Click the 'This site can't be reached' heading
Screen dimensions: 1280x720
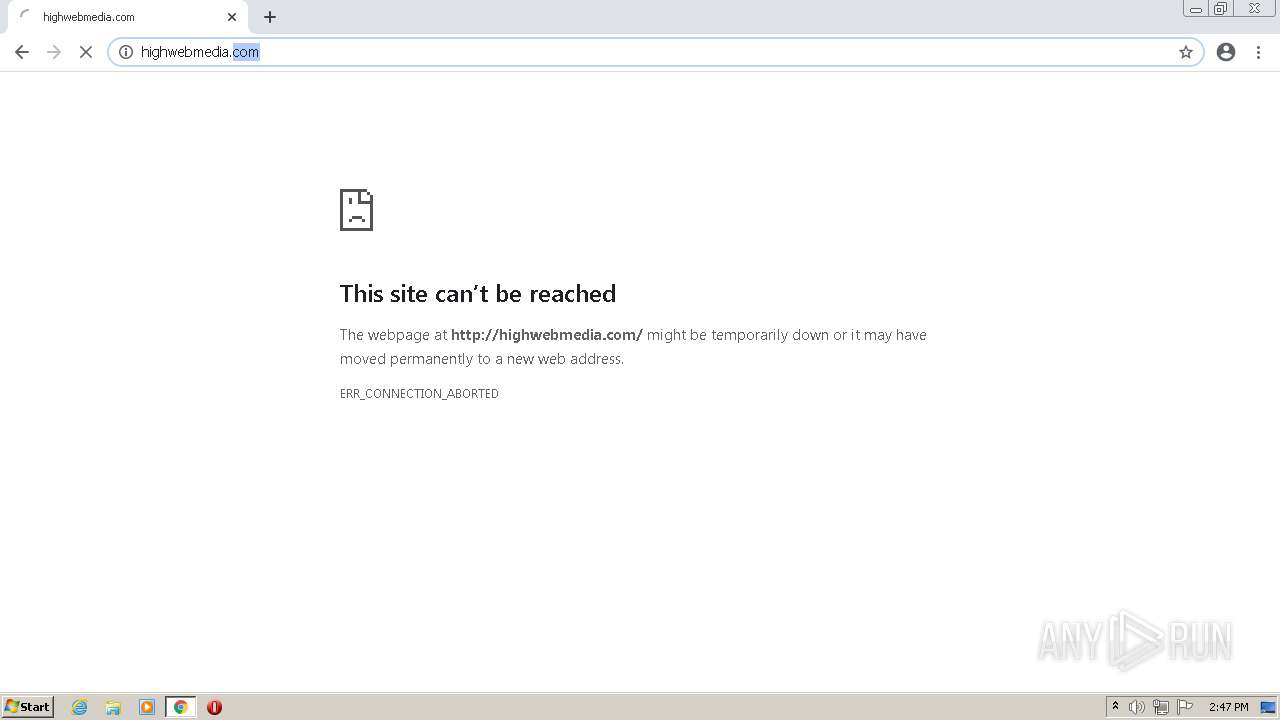pyautogui.click(x=478, y=294)
